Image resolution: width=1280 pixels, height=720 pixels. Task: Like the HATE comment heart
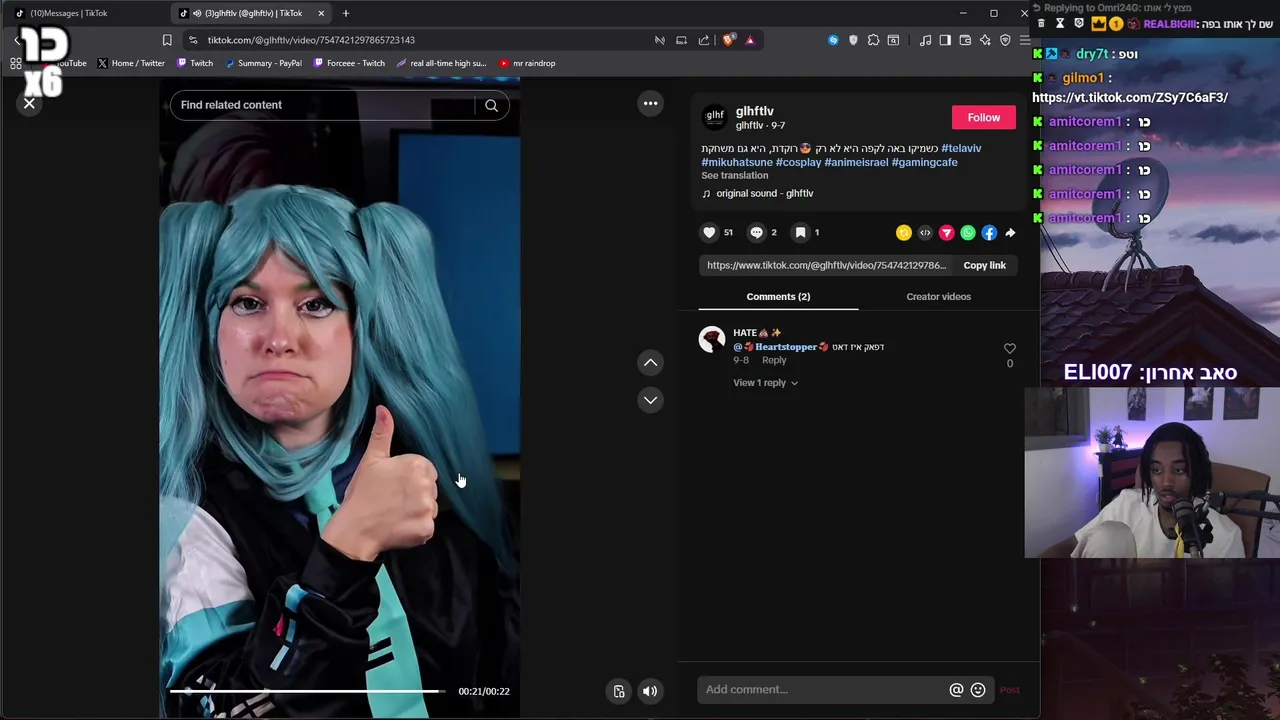(x=1009, y=348)
